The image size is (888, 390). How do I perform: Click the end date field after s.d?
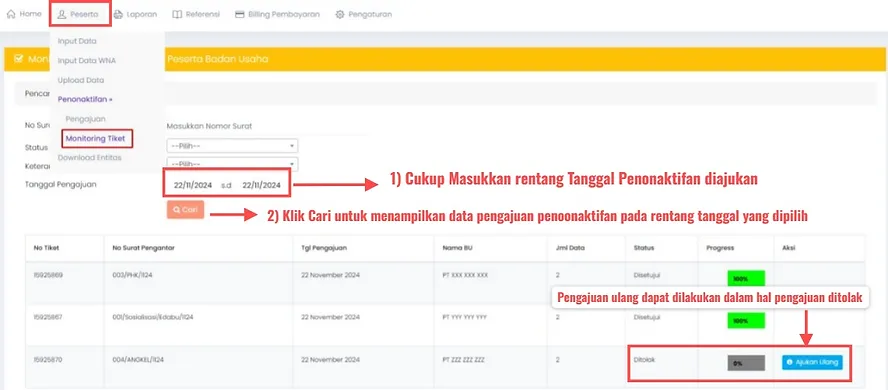point(261,185)
